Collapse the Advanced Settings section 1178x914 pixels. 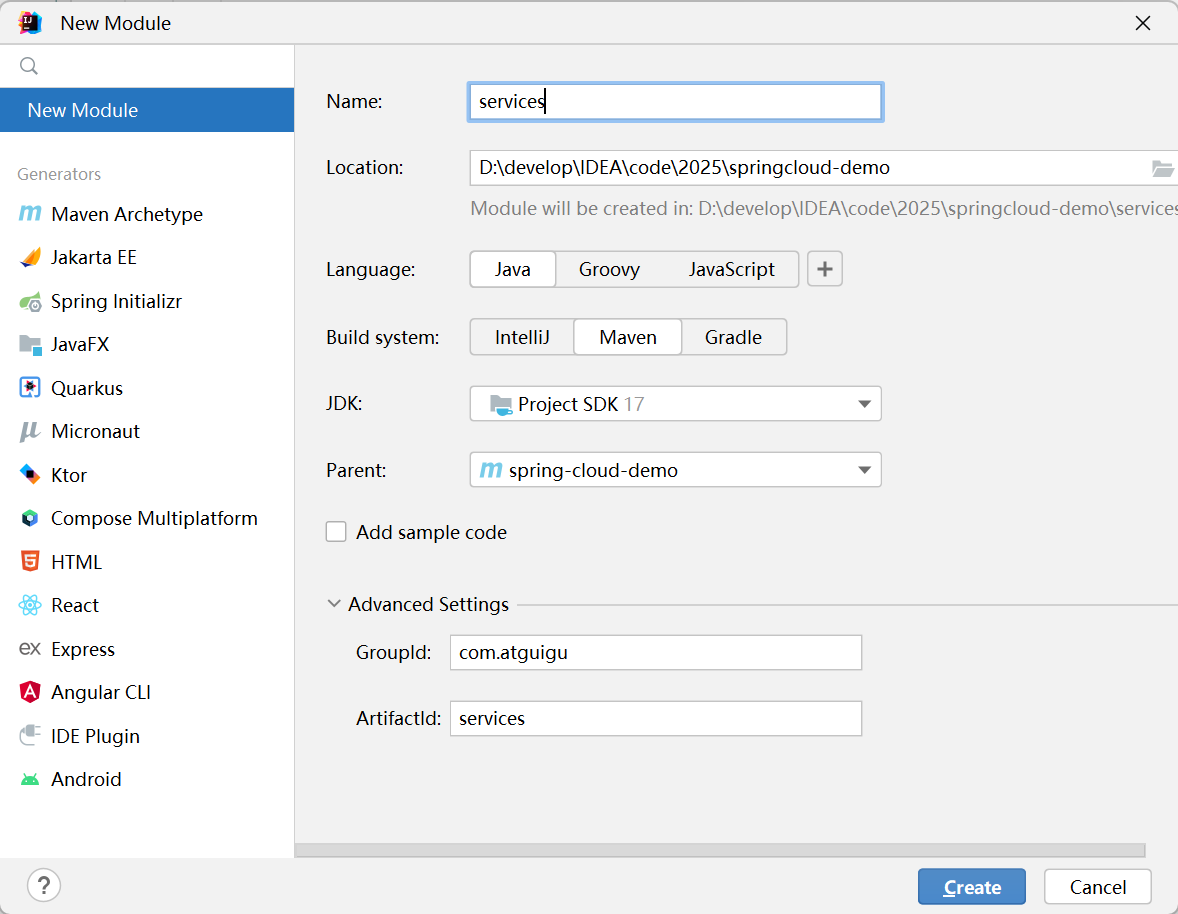tap(334, 604)
